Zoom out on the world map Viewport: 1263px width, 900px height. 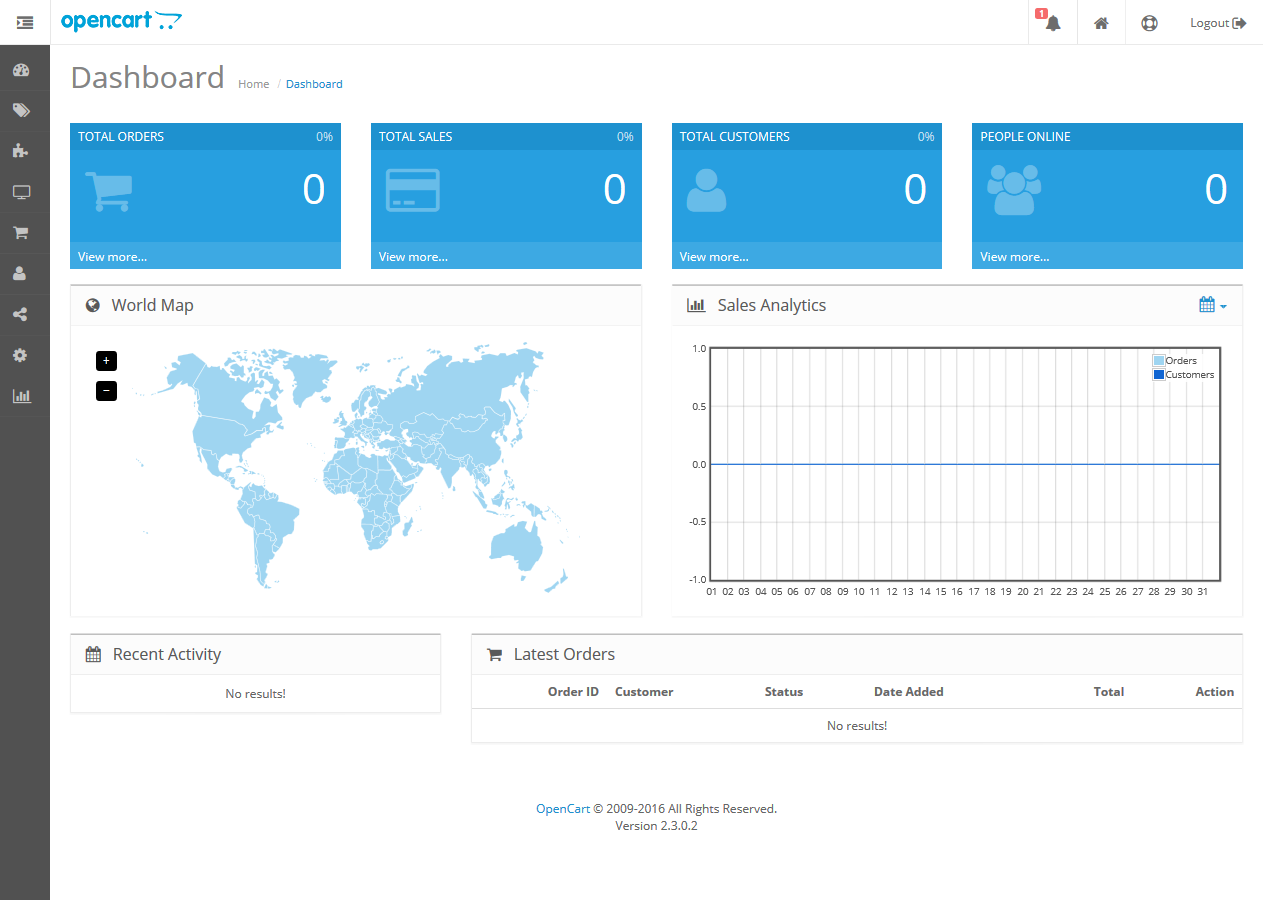(106, 391)
